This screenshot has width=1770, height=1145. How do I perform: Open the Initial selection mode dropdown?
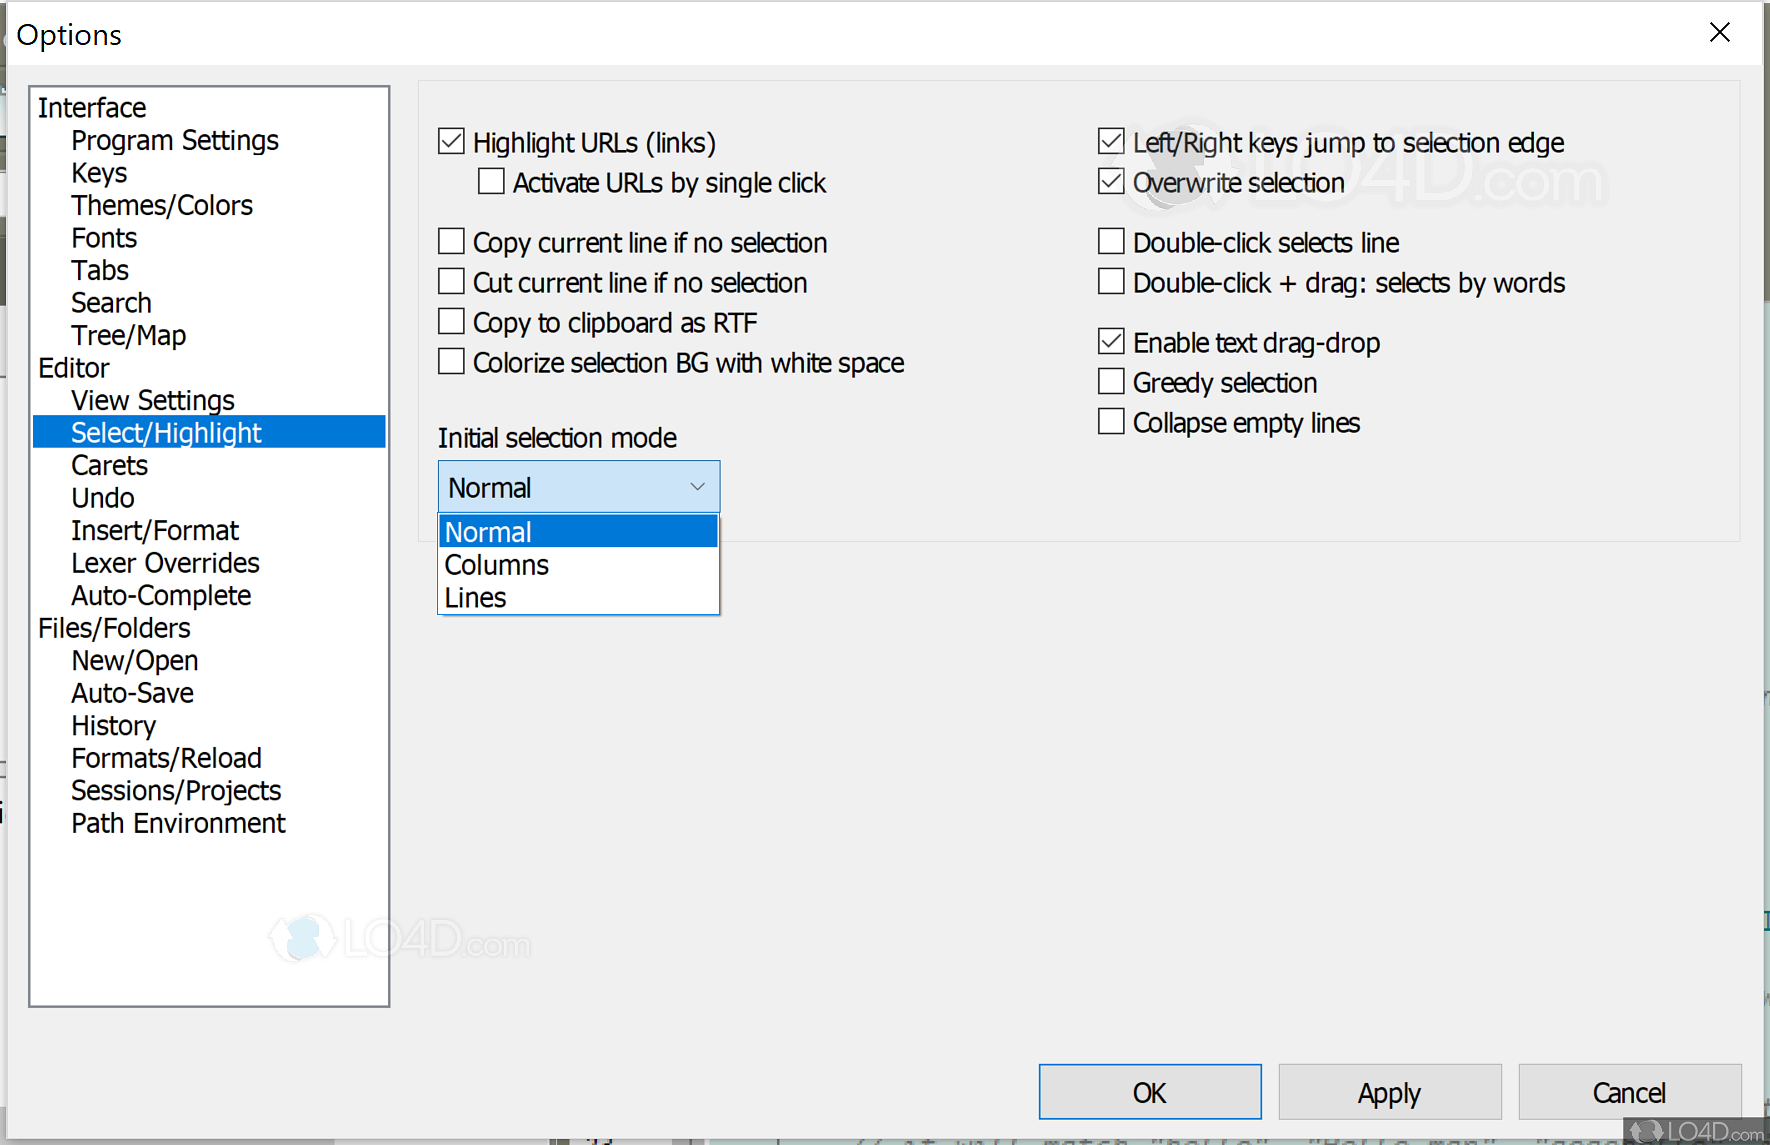pyautogui.click(x=697, y=486)
